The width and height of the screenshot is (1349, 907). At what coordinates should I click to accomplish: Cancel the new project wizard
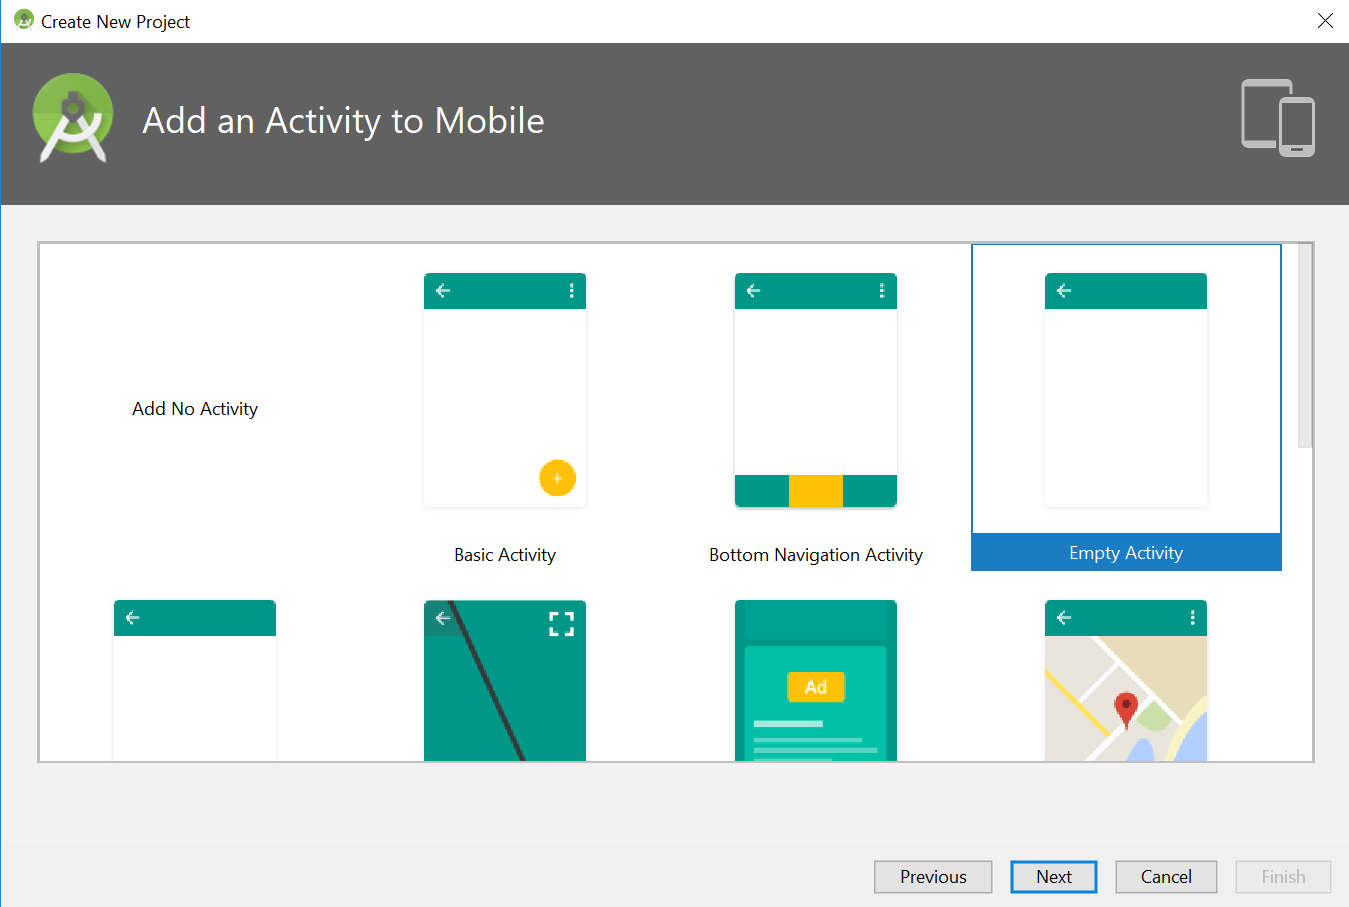tap(1166, 877)
